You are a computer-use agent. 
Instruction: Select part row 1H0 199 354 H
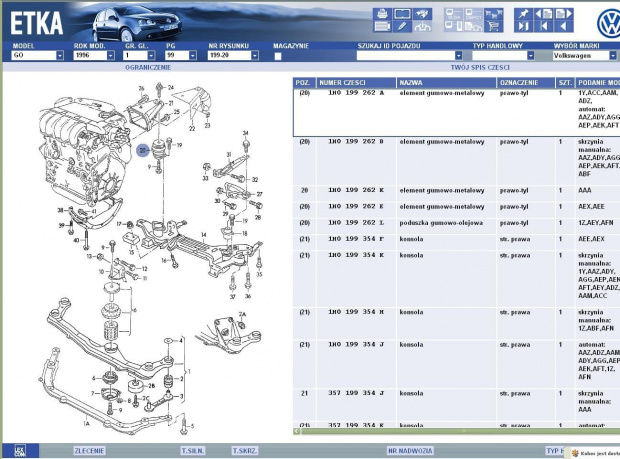[457, 323]
